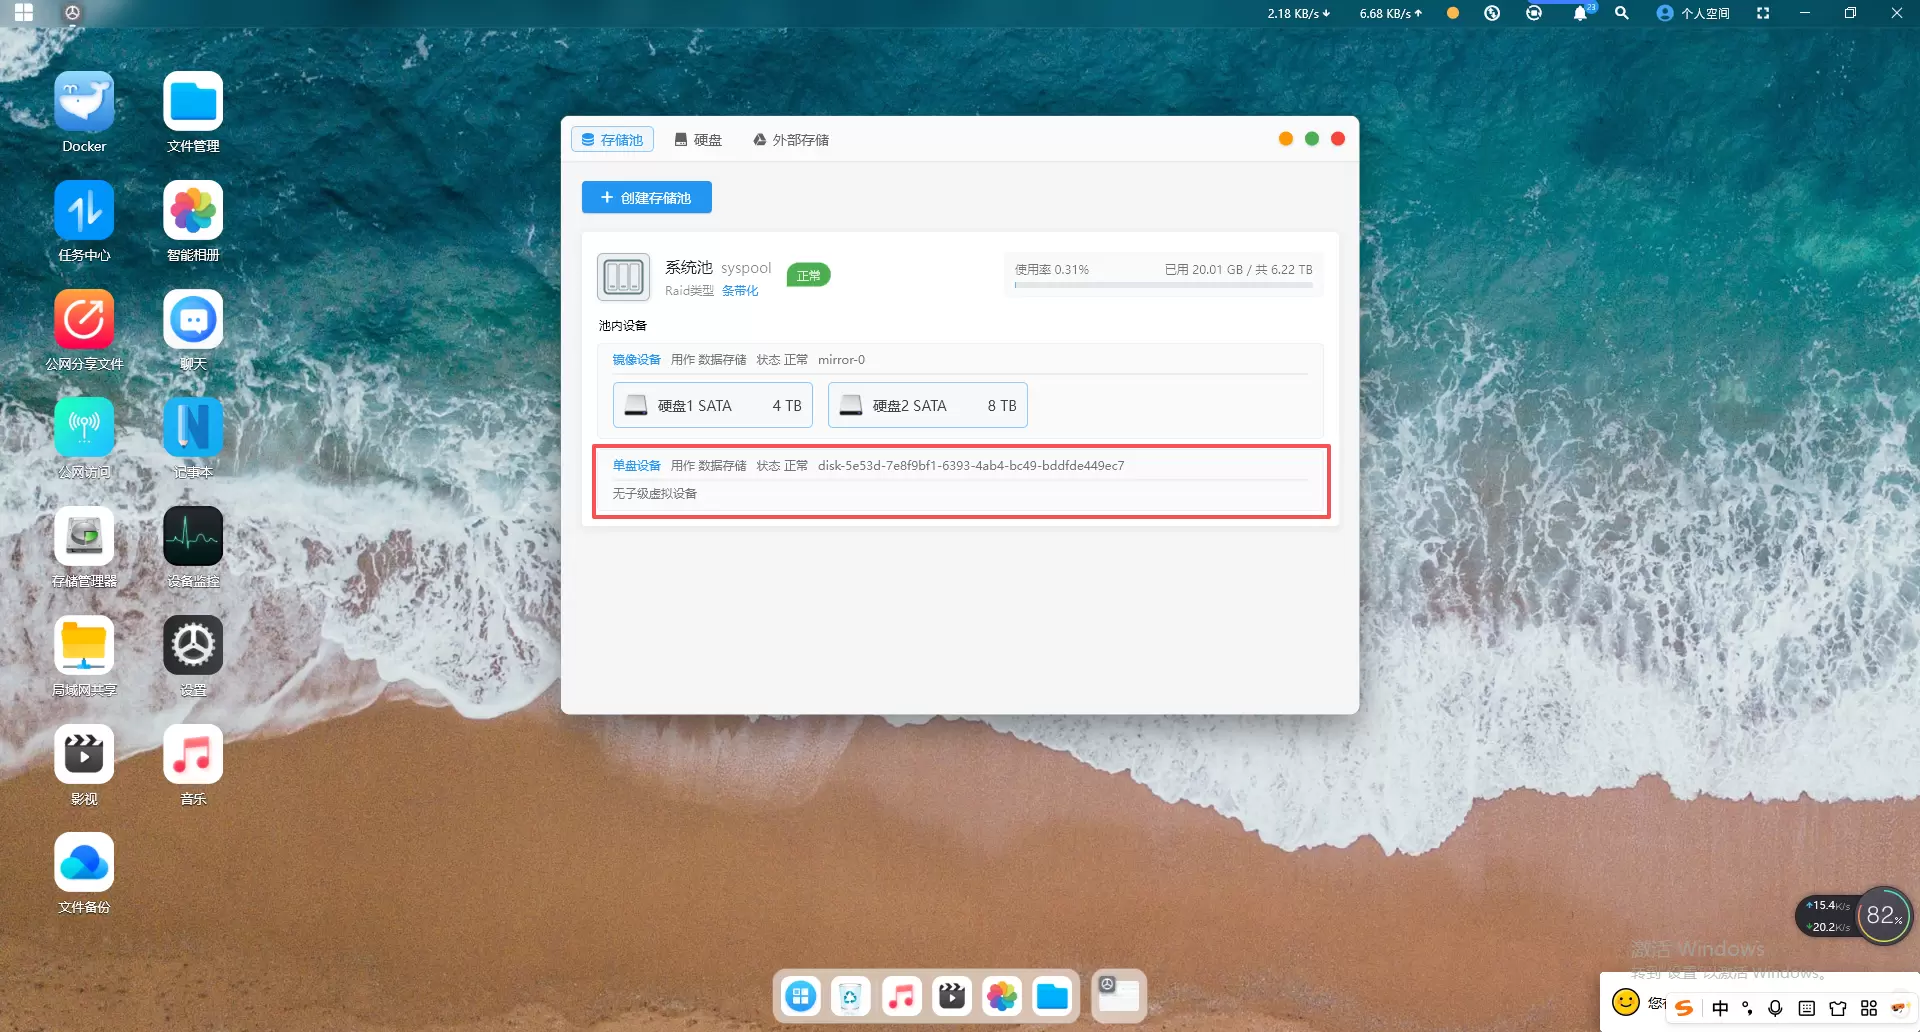Screen dimensions: 1920x1032
Task: Switch to the 硬盘 tab
Action: [698, 140]
